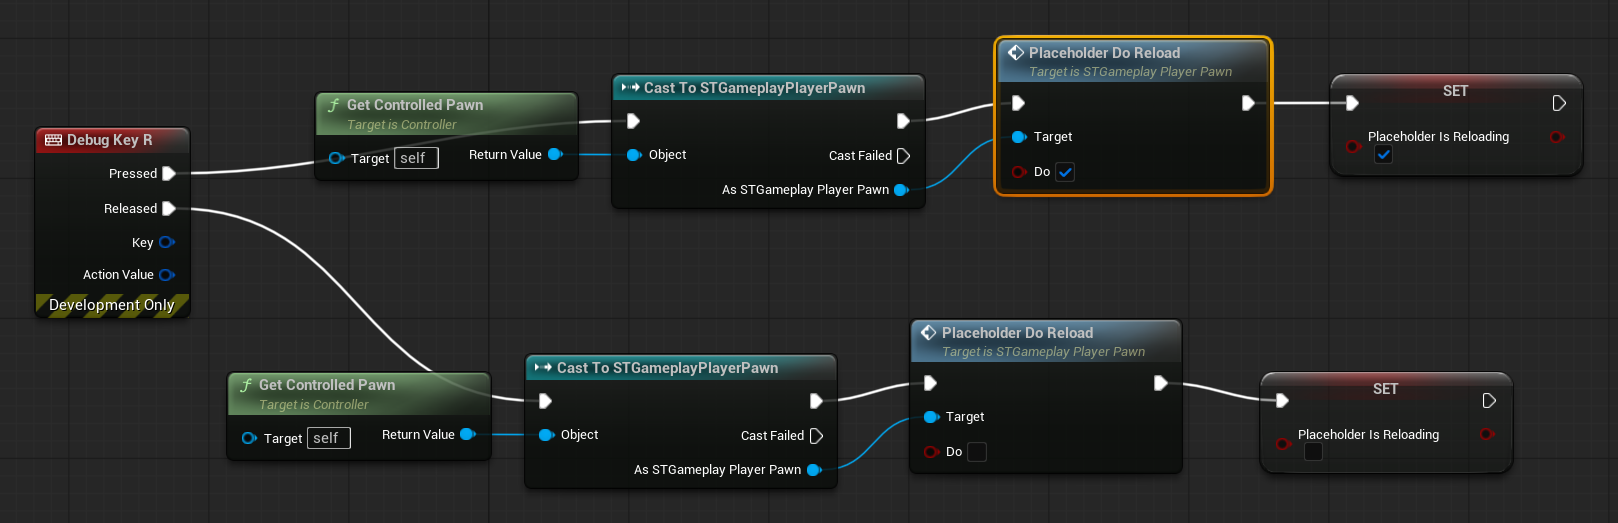Select the SET node with the checked Is Reloading box
Image resolution: width=1618 pixels, height=523 pixels.
pos(1455,91)
